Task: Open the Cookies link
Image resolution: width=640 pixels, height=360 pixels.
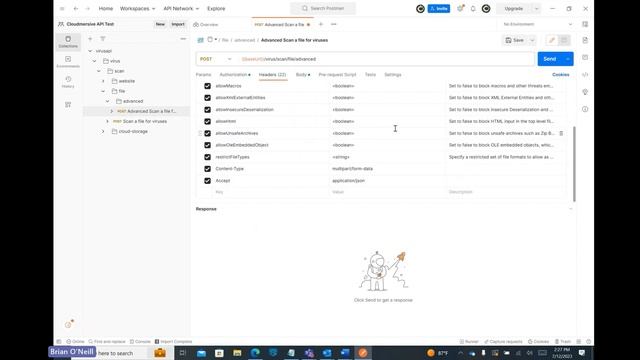Action: tap(560, 75)
